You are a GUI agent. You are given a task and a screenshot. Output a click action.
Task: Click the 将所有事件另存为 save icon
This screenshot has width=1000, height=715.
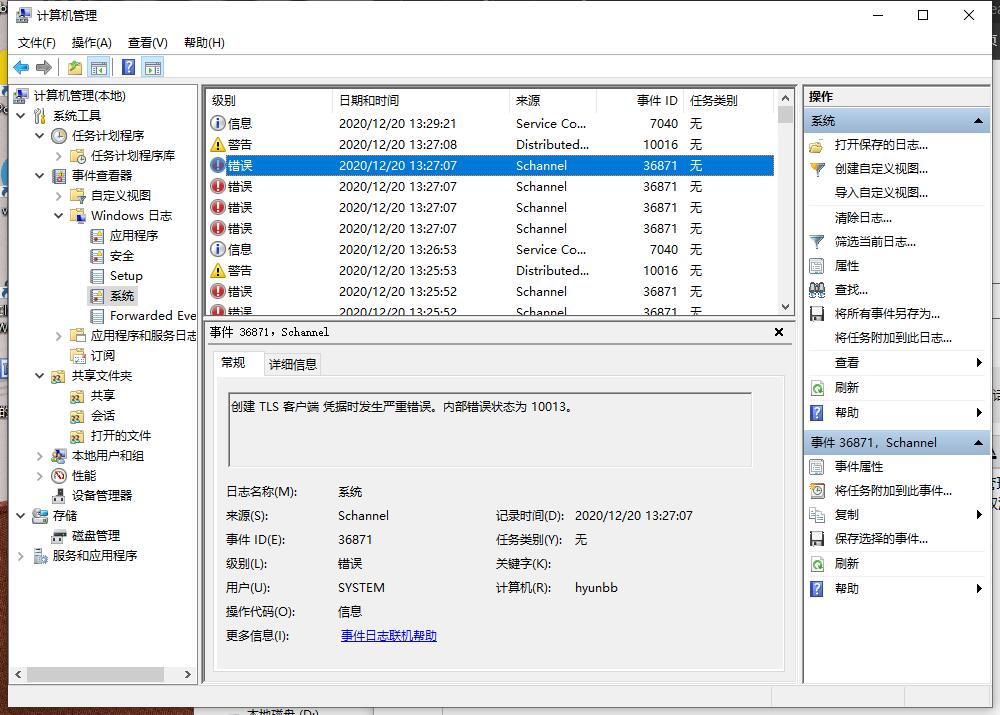(x=816, y=314)
